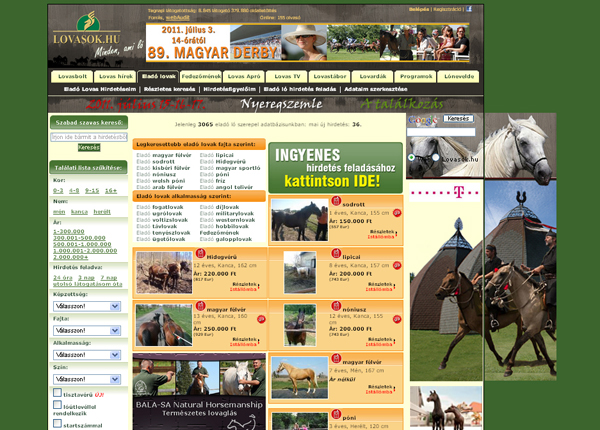Filter price by 1-300.000 link

point(68,231)
